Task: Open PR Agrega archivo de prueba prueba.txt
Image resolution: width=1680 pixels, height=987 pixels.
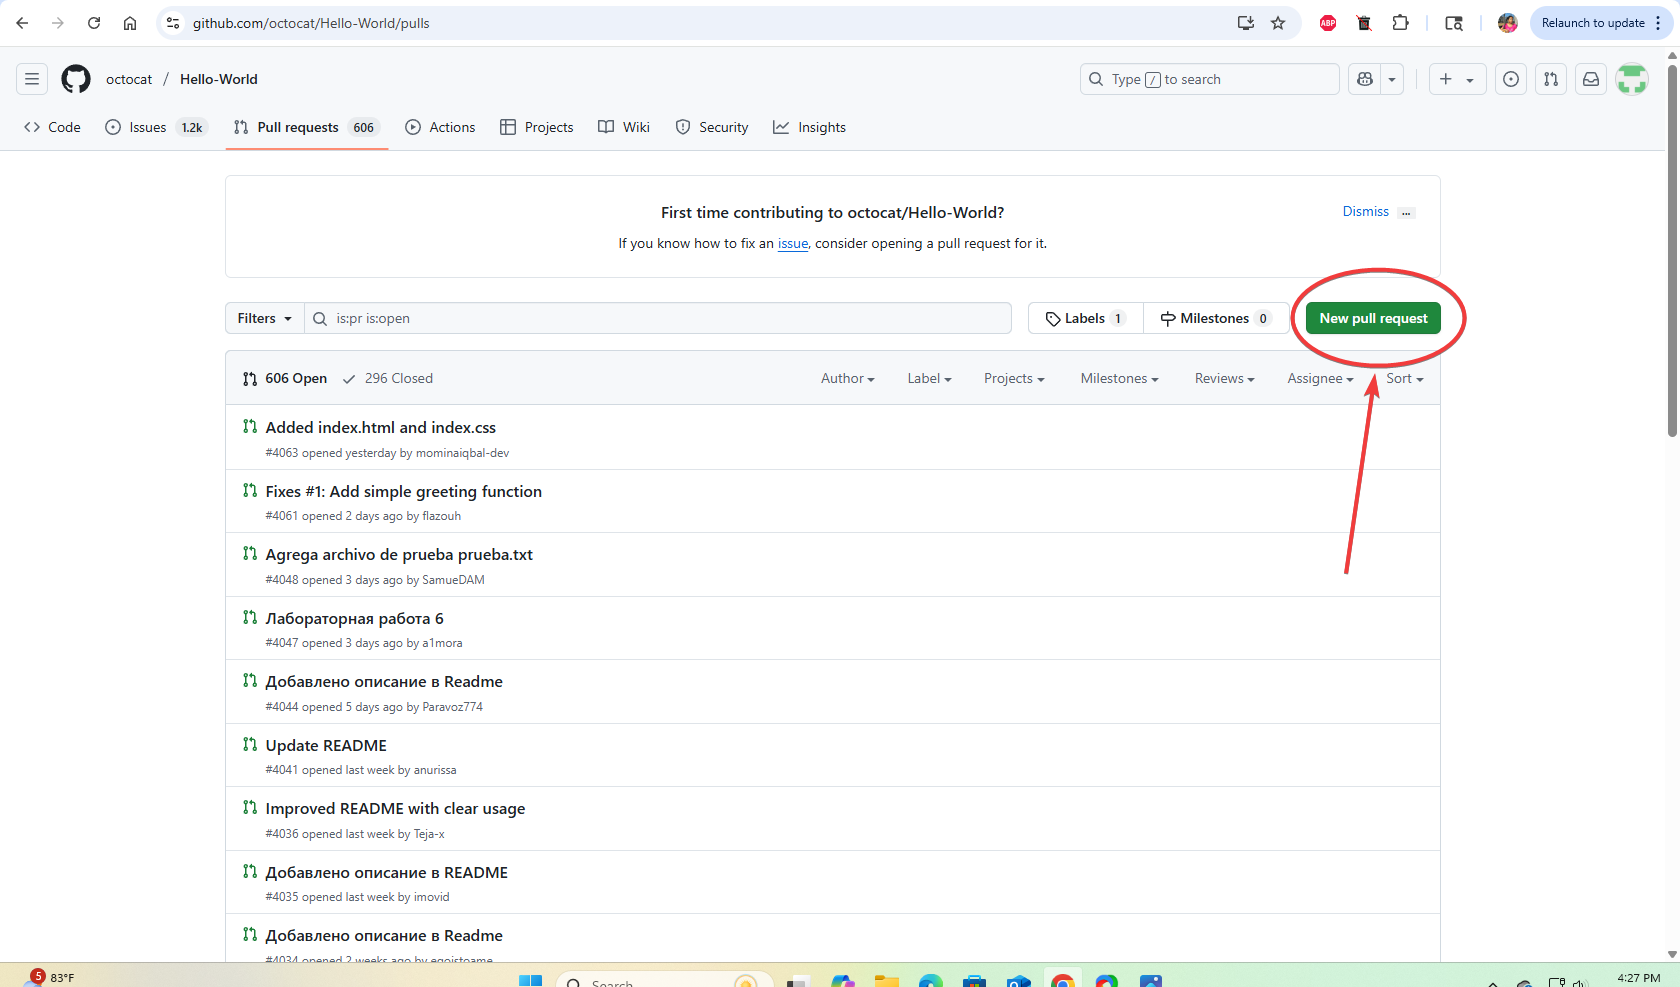Action: (399, 554)
